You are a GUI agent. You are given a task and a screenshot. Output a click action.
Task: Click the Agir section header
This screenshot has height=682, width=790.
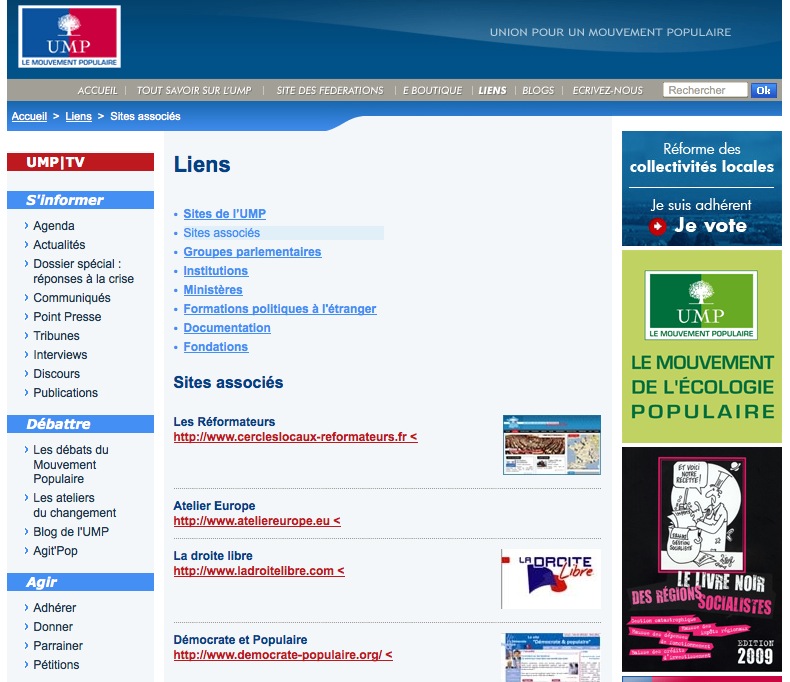(x=81, y=582)
